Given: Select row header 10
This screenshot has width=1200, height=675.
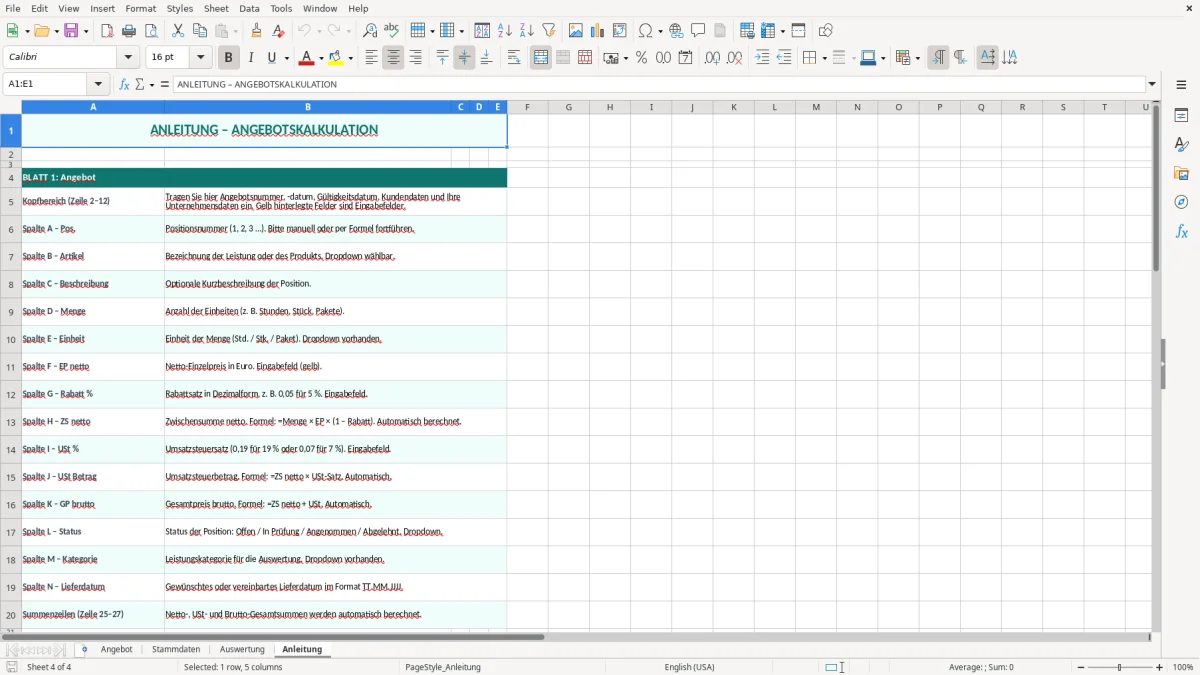Looking at the screenshot, I should (x=11, y=339).
